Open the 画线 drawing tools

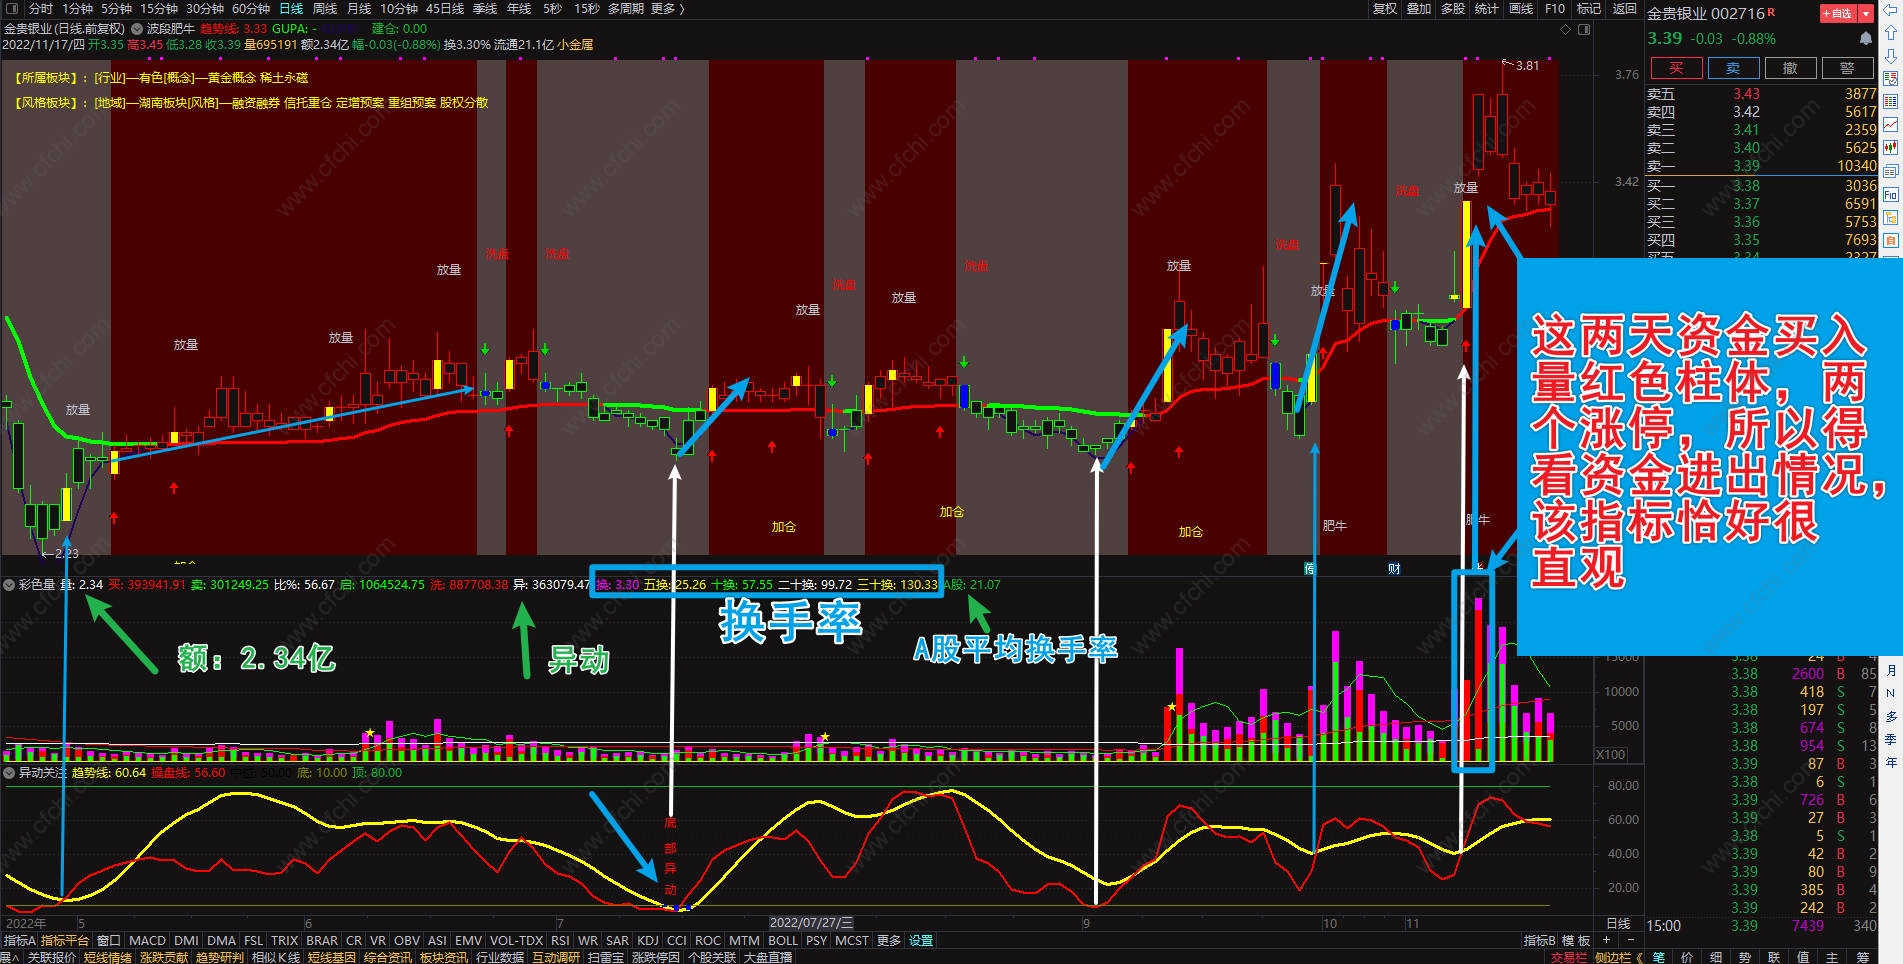(1521, 9)
